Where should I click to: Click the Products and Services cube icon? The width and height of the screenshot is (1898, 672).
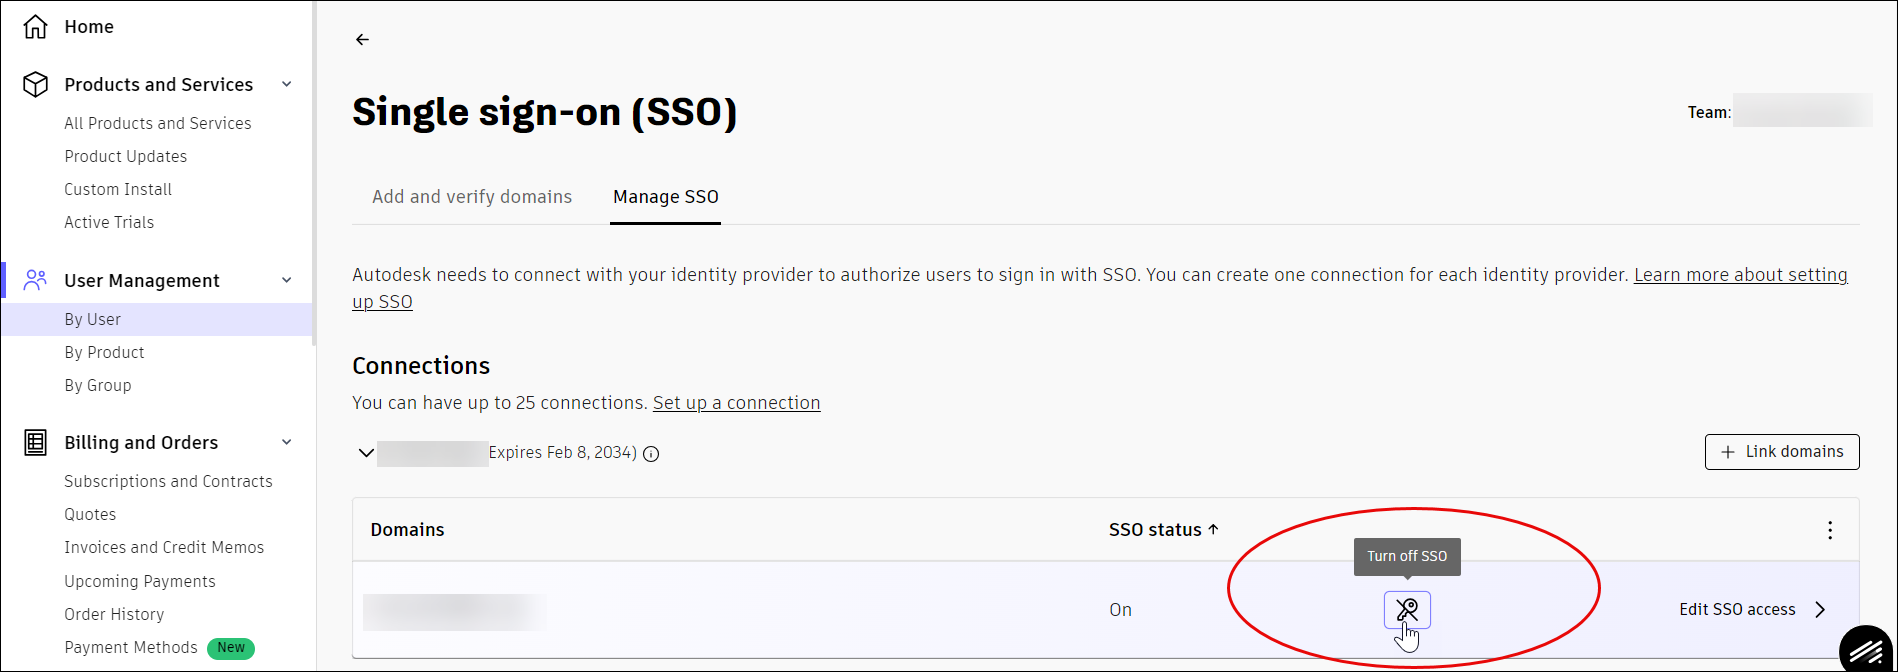pyautogui.click(x=36, y=85)
